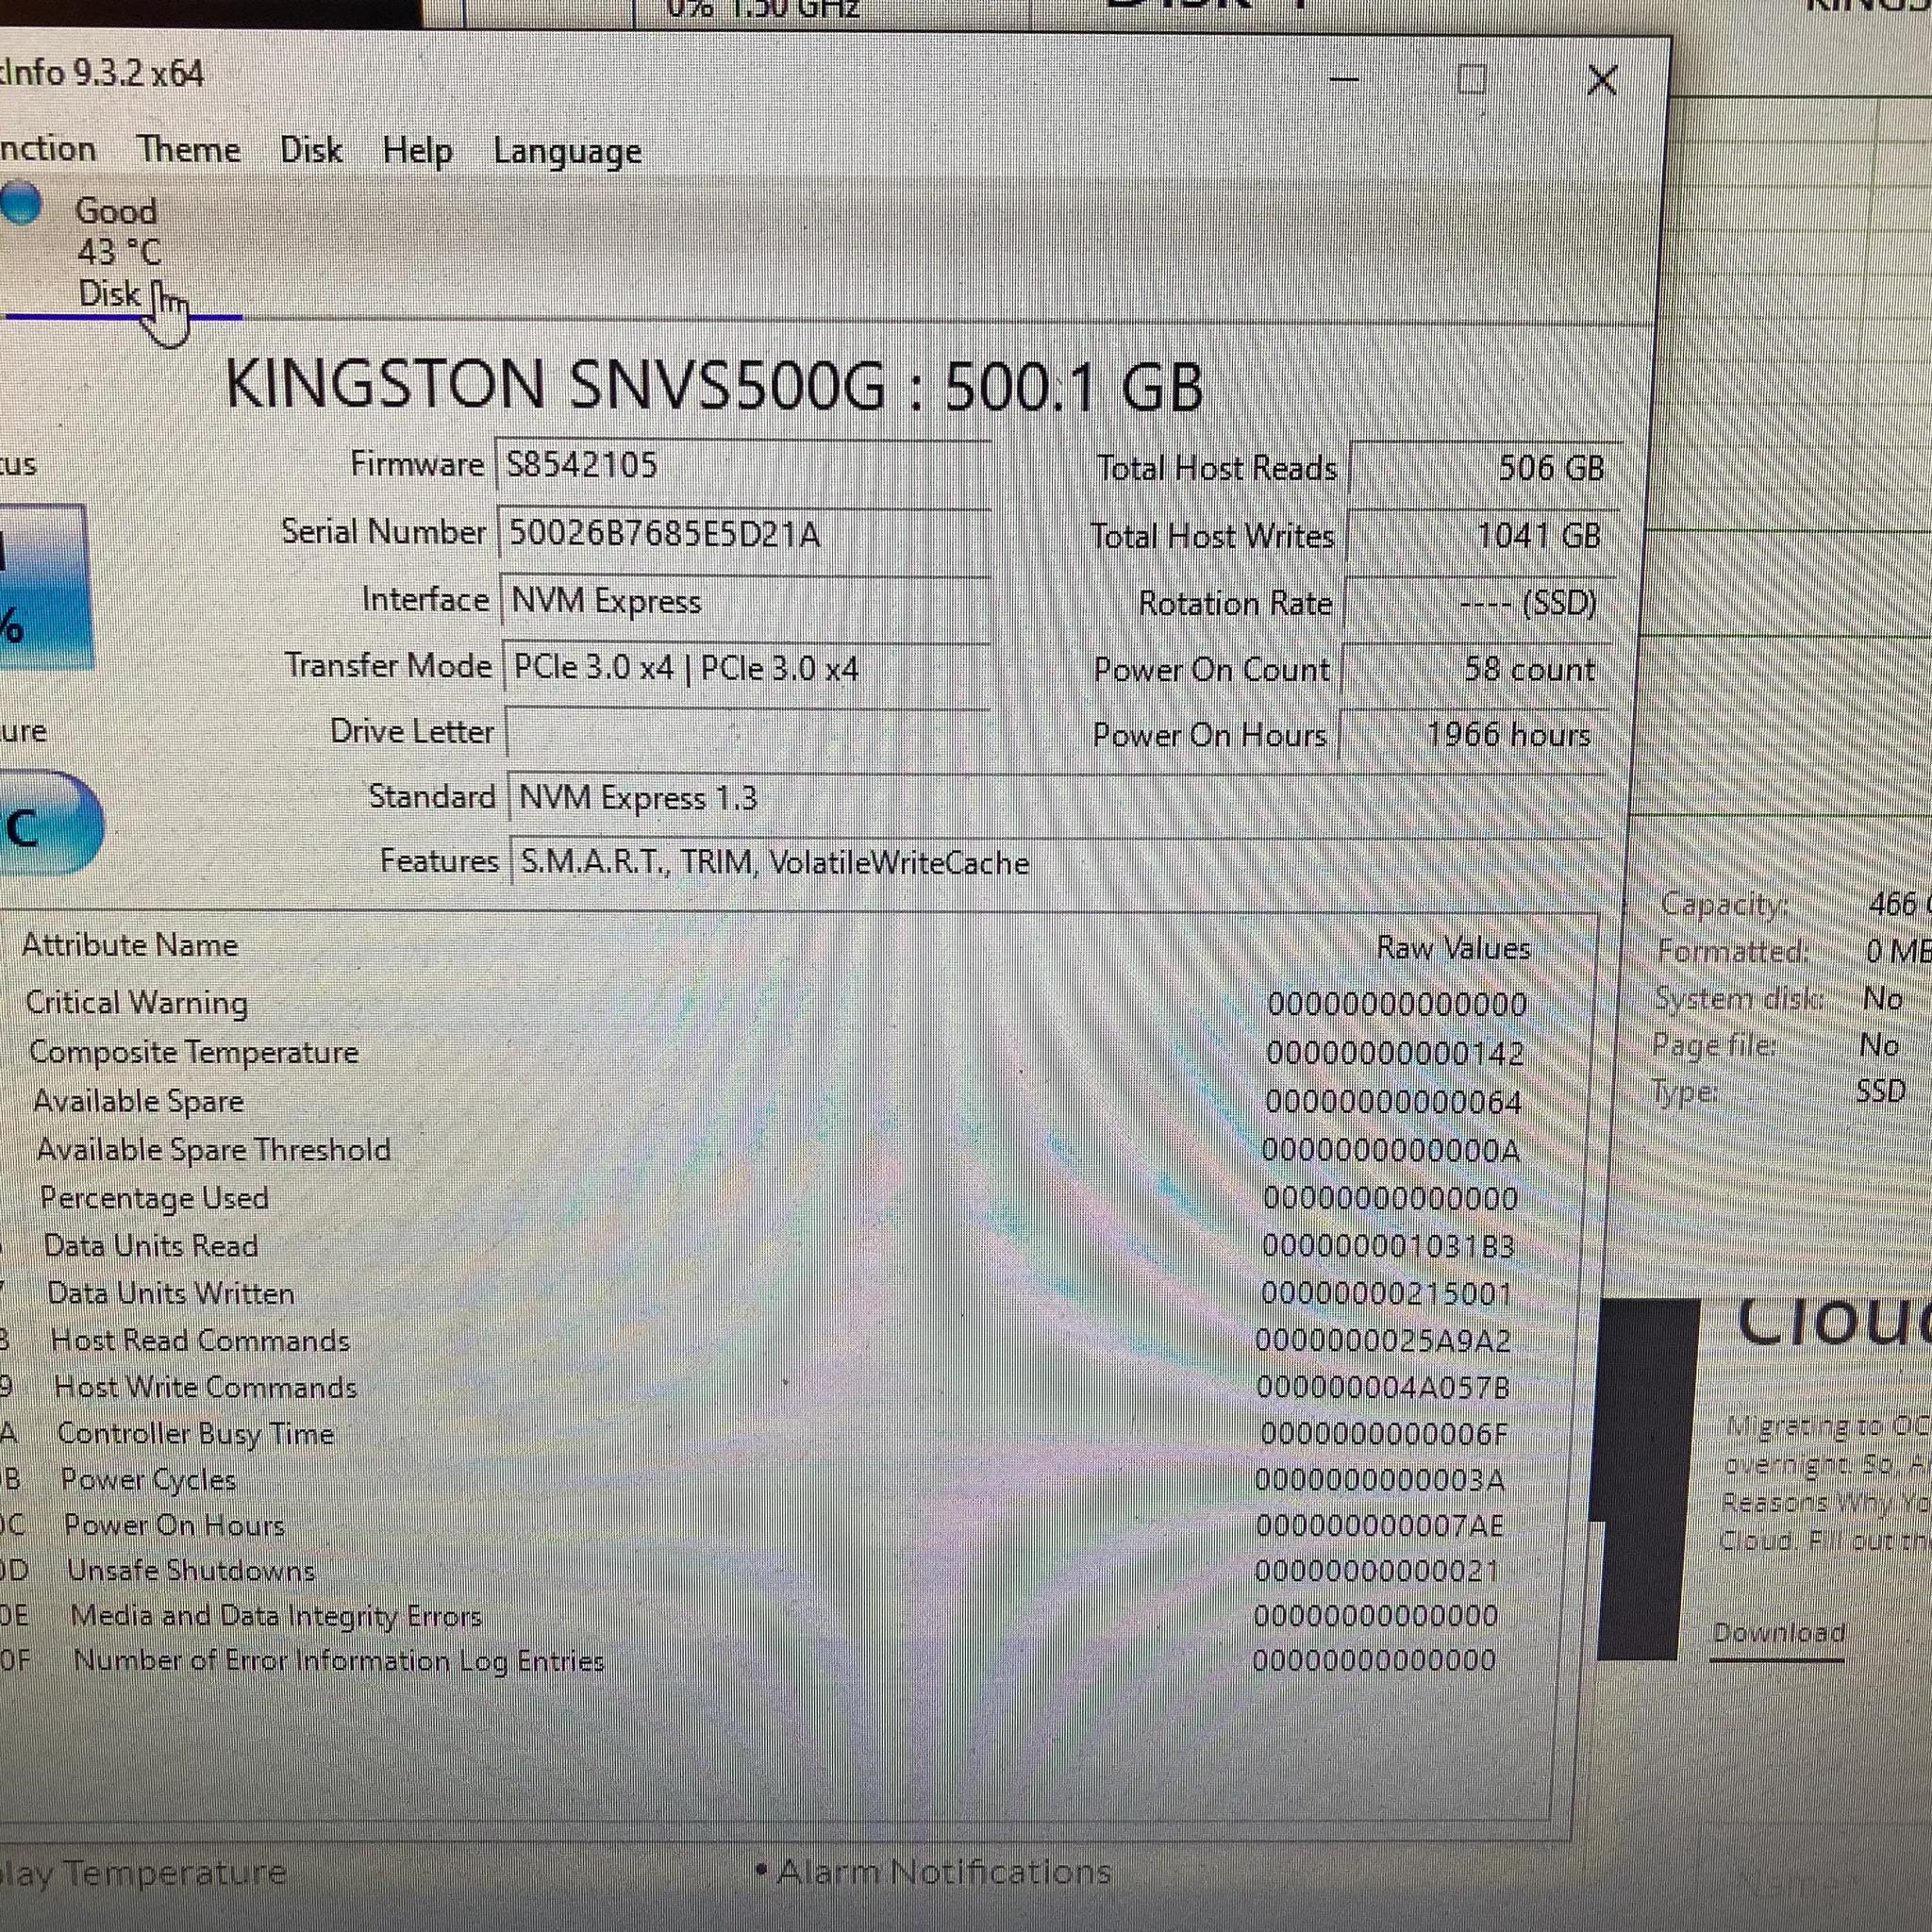Select the Unsafe Shutdowns attribute row
1932x1932 pixels.
pyautogui.click(x=775, y=1571)
